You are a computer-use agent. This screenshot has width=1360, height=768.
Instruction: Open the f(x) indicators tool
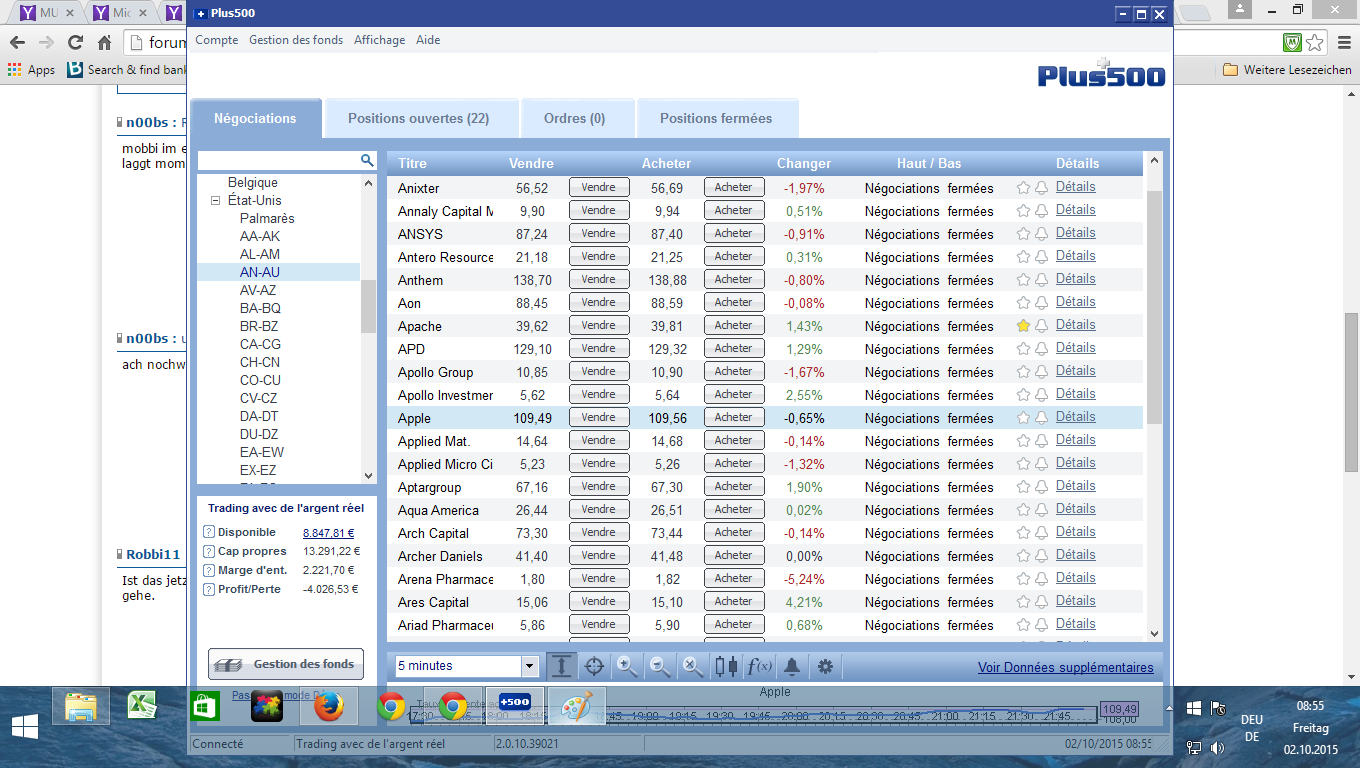(x=760, y=666)
